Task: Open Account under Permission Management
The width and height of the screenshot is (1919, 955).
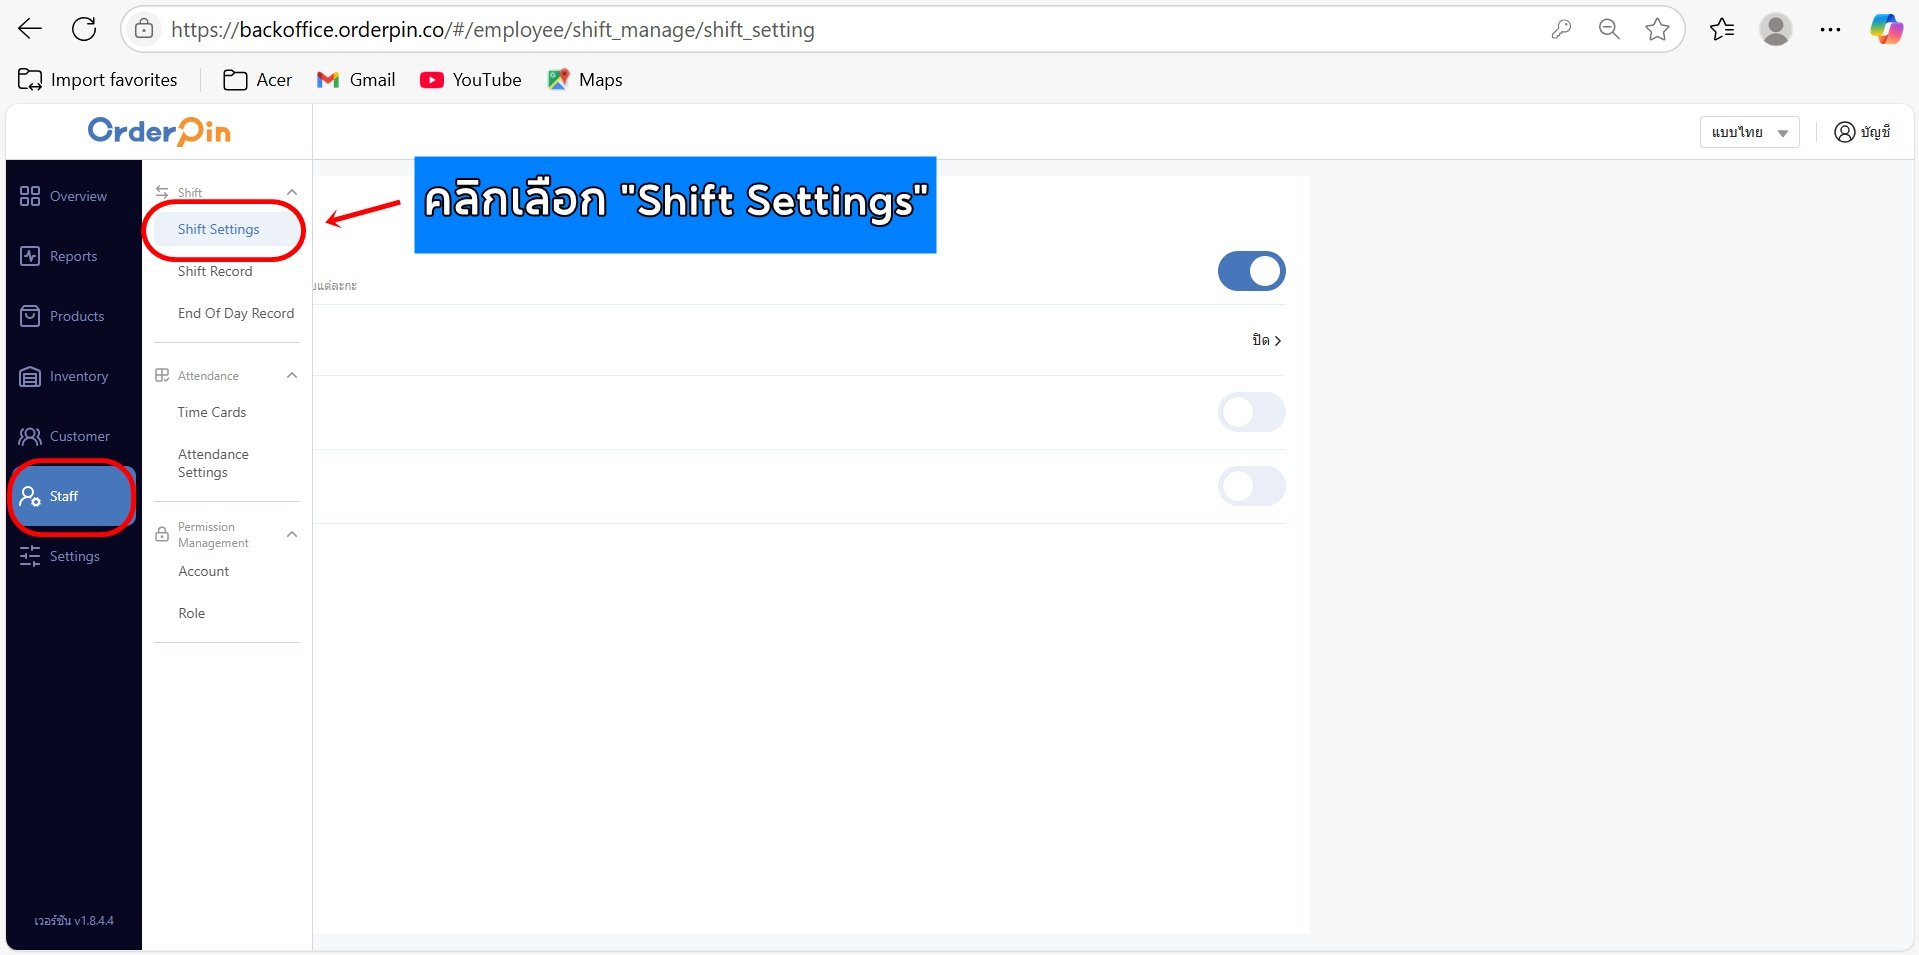Action: tap(204, 571)
